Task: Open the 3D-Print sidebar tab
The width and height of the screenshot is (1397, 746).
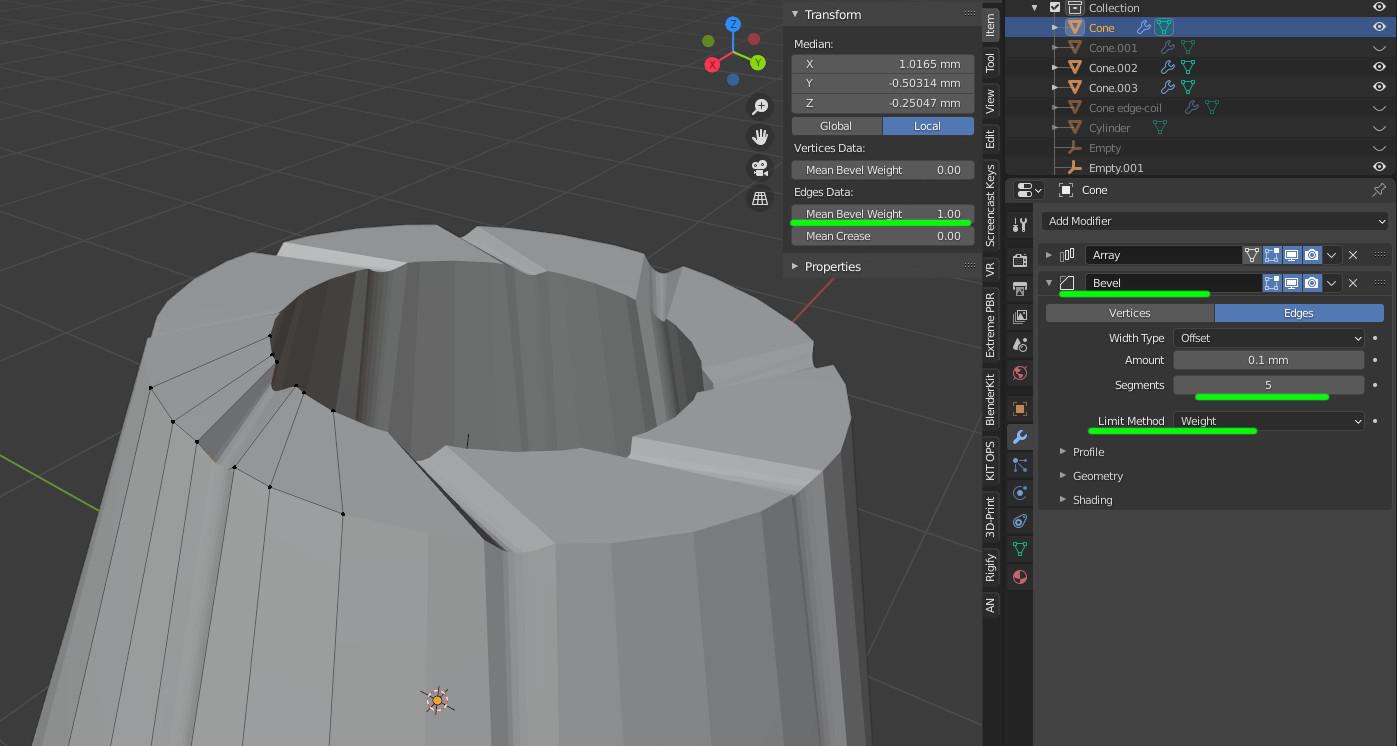Action: tap(991, 517)
